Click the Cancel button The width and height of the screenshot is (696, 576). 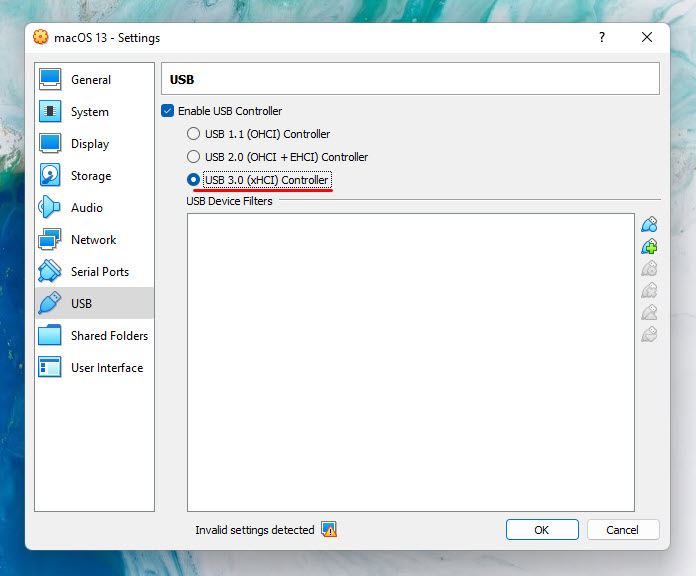tap(623, 530)
